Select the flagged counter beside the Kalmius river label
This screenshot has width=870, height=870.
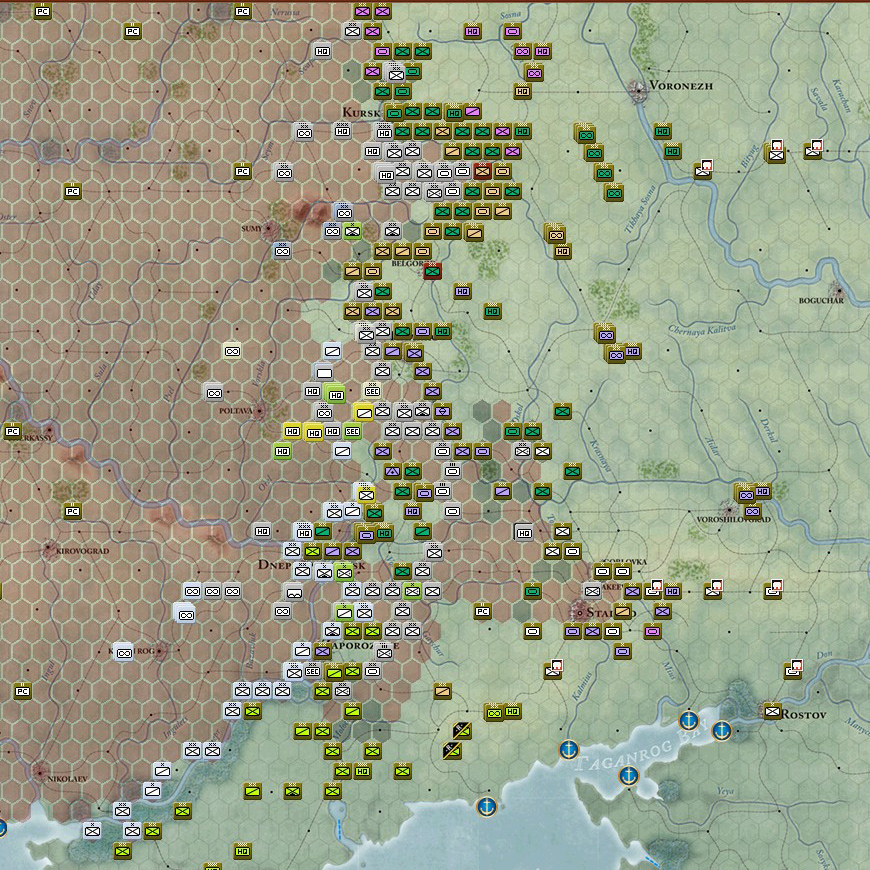point(553,670)
